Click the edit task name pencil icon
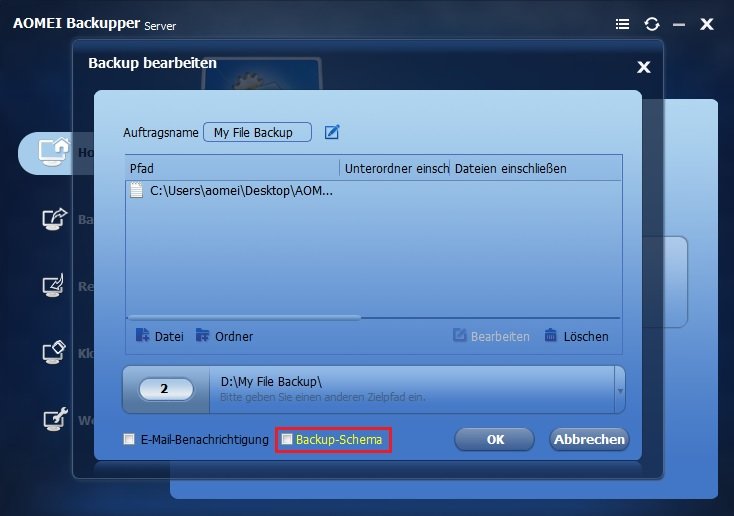The image size is (734, 516). [332, 132]
